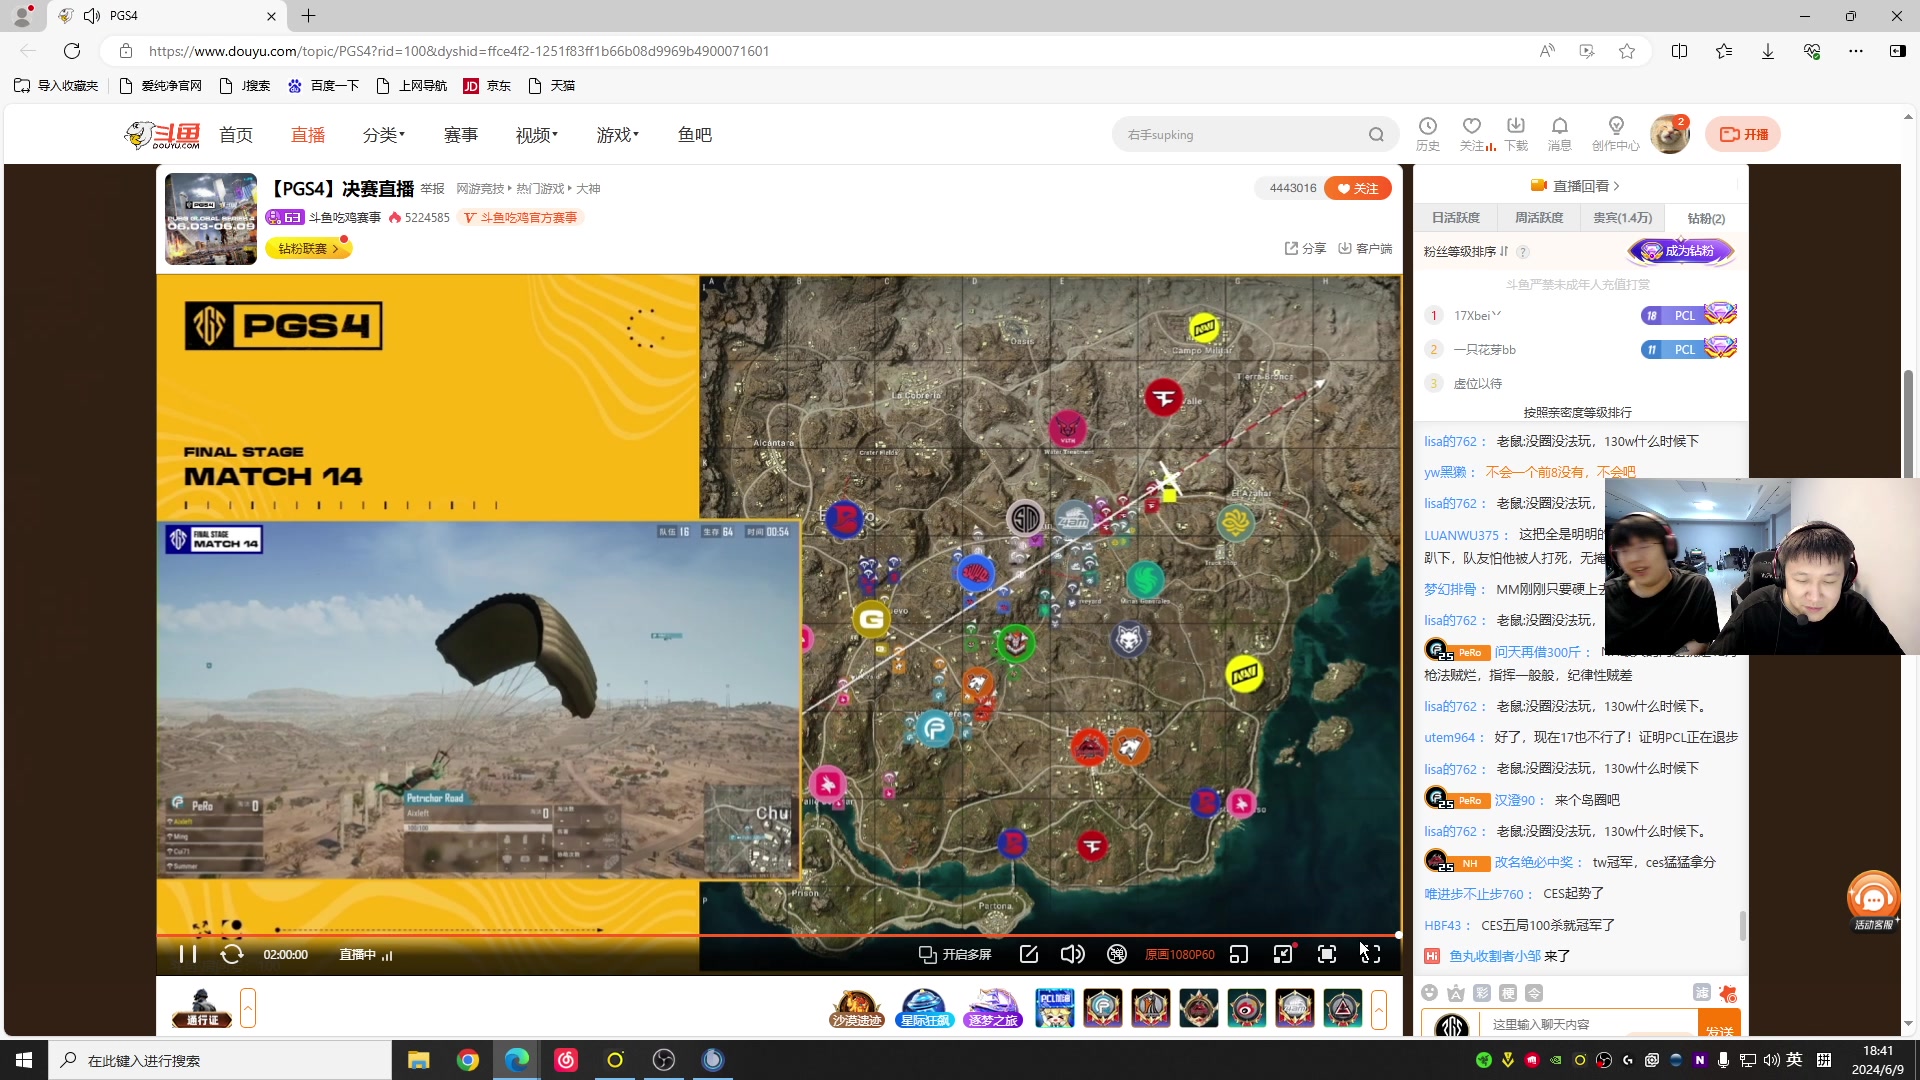1920x1080 pixels.
Task: Click the 下载 download icon
Action: point(1516,134)
